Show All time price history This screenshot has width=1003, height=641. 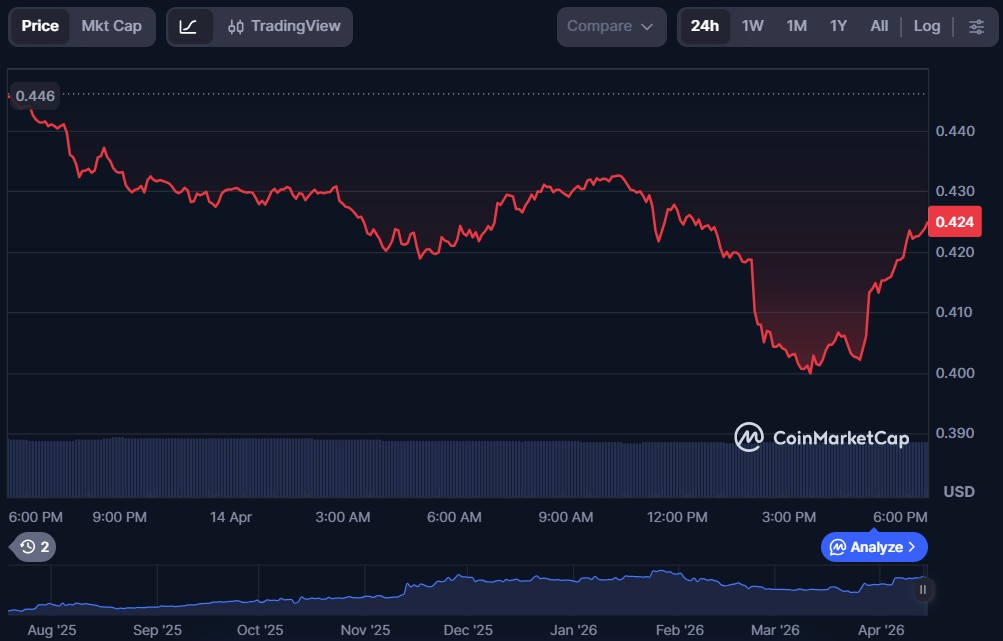point(879,27)
